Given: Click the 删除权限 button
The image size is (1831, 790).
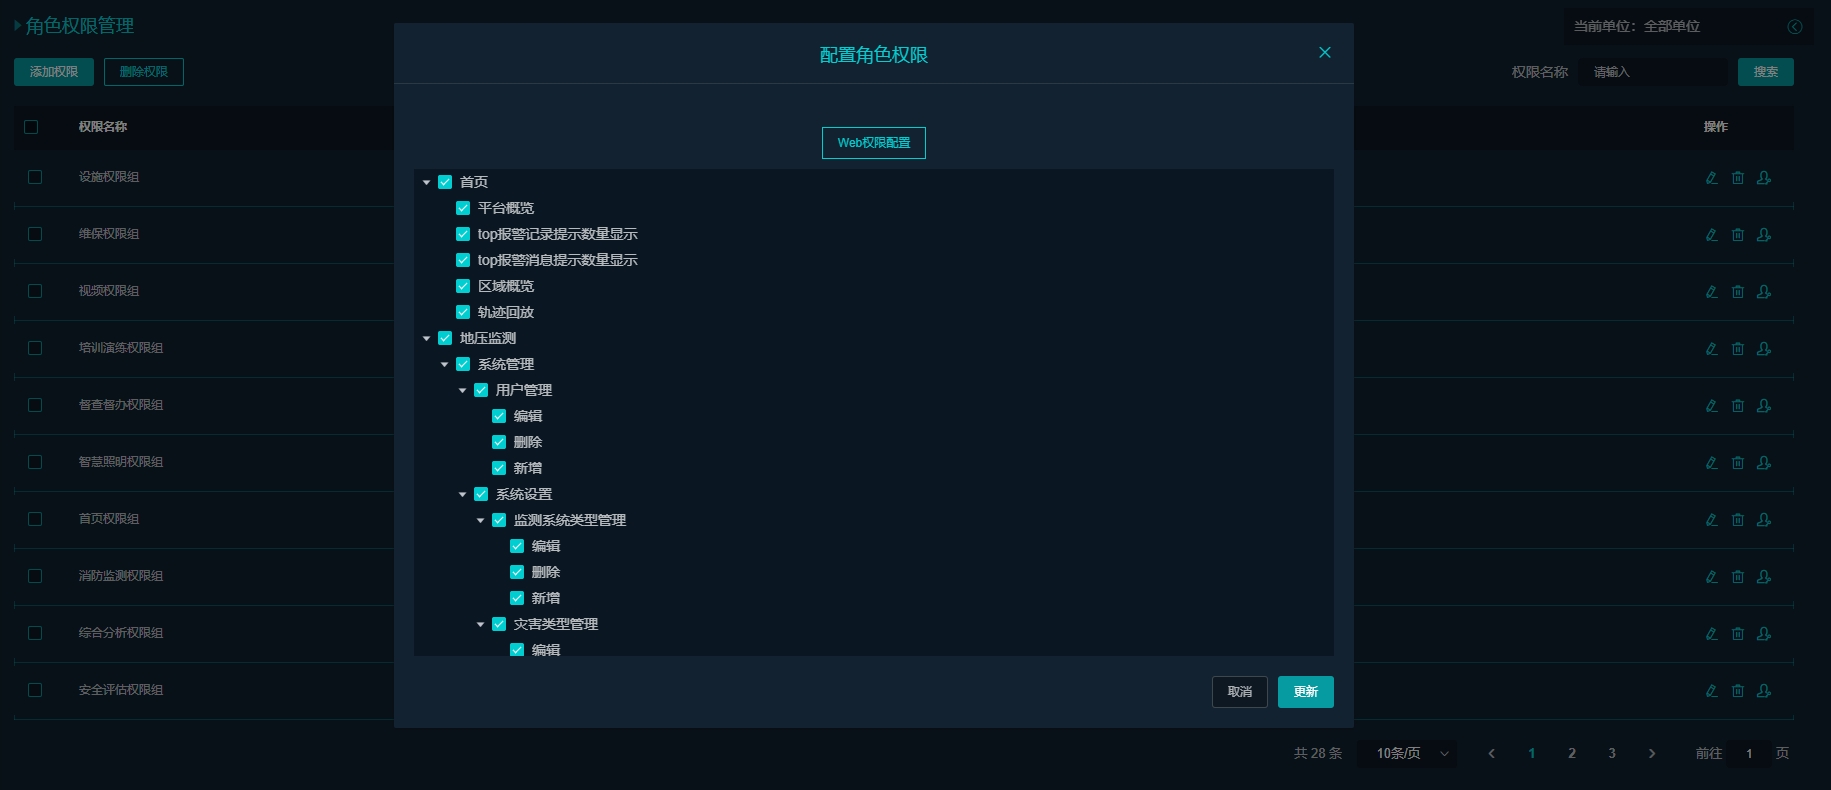Looking at the screenshot, I should click(x=144, y=72).
